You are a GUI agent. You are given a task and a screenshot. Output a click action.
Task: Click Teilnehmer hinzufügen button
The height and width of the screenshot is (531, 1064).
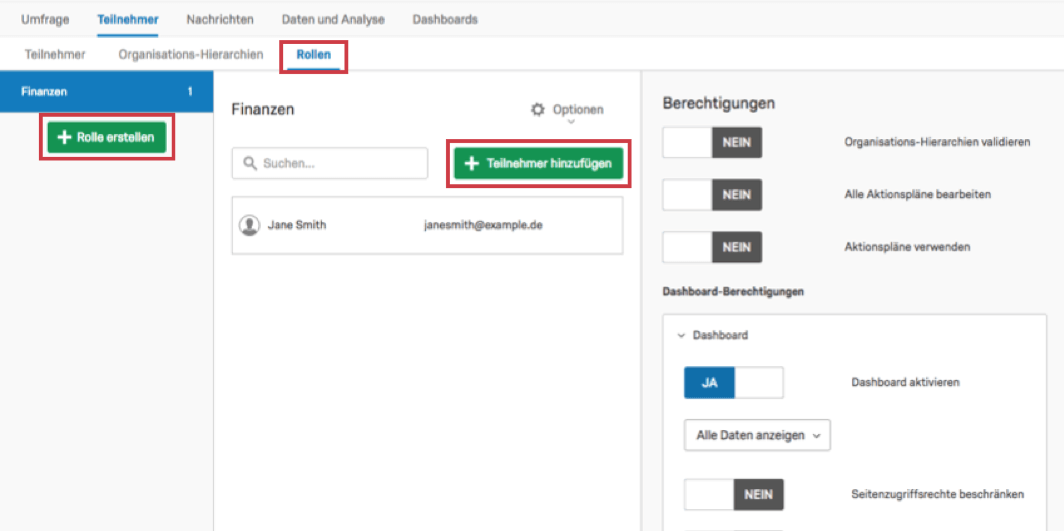[538, 163]
